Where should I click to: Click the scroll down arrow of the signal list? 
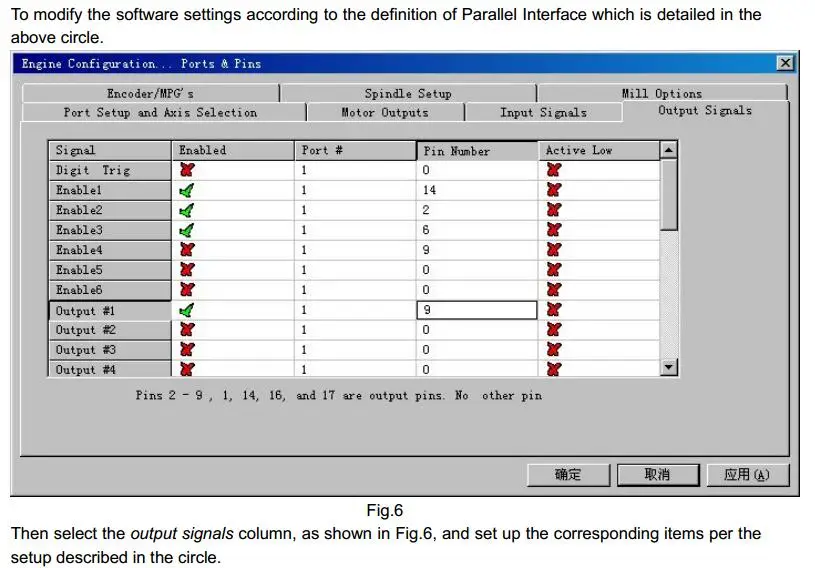670,368
